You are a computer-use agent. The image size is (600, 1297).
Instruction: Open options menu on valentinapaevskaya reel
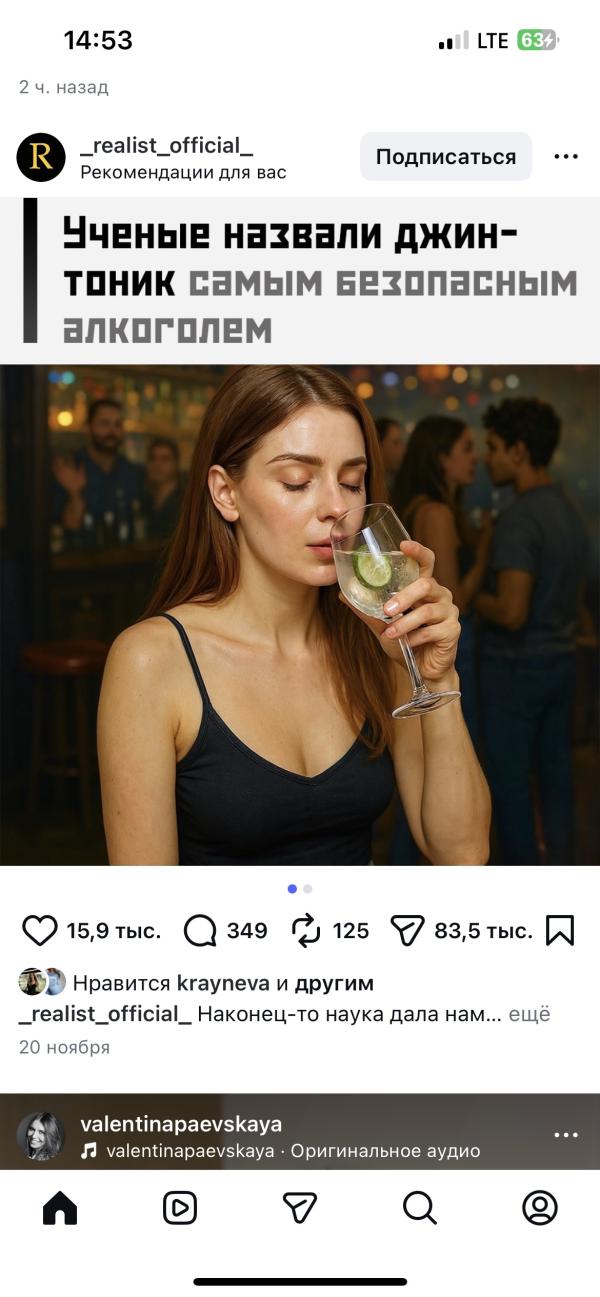[x=567, y=1135]
